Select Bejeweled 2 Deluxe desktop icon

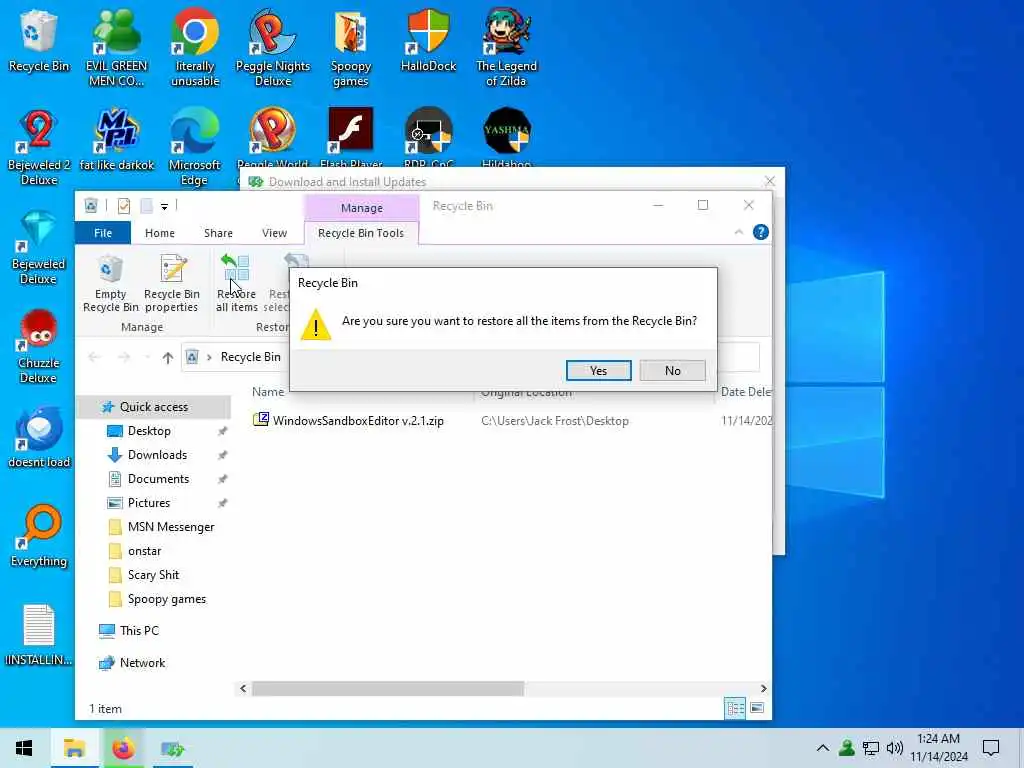pos(39,148)
